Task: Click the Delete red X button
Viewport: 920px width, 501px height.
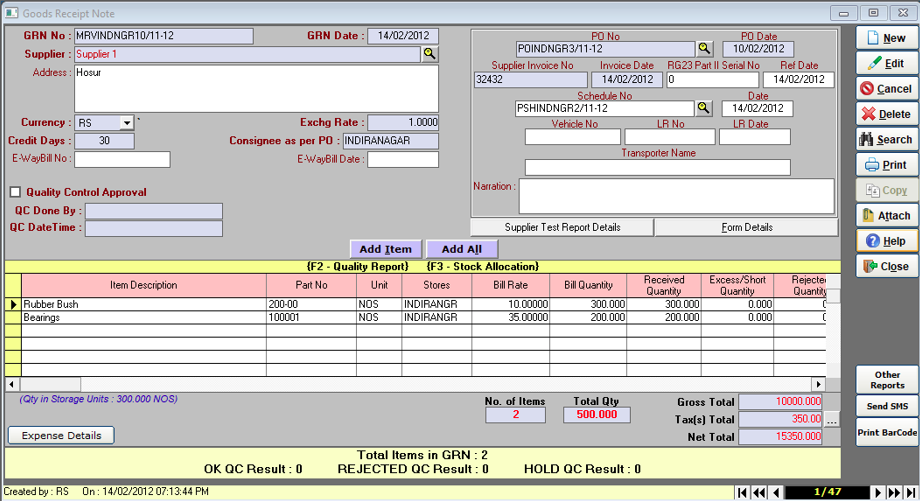Action: coord(887,114)
